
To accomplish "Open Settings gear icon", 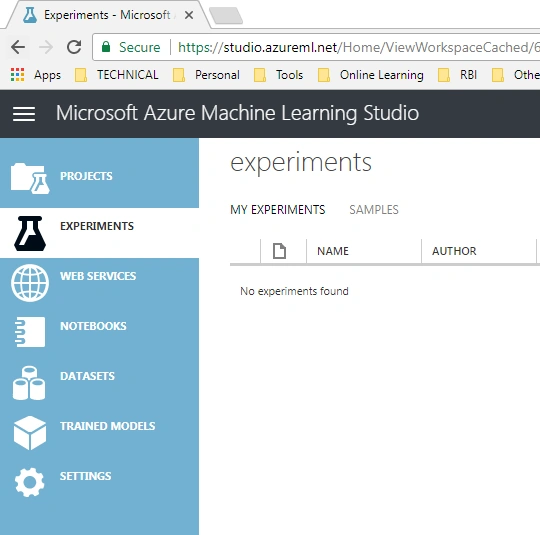I will pos(30,482).
